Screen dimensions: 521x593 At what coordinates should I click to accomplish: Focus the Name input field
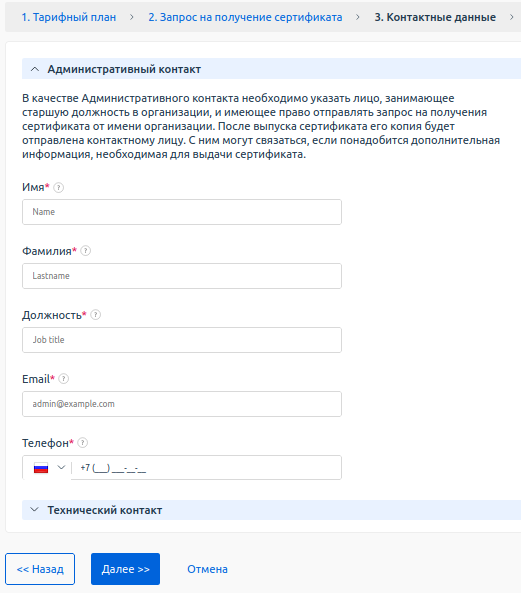[182, 212]
